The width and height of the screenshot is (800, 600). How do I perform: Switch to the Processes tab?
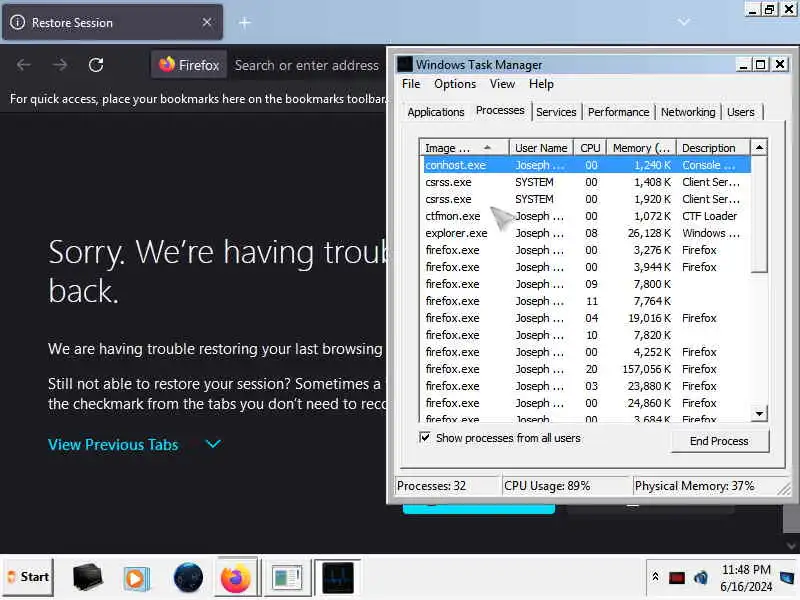(x=500, y=110)
